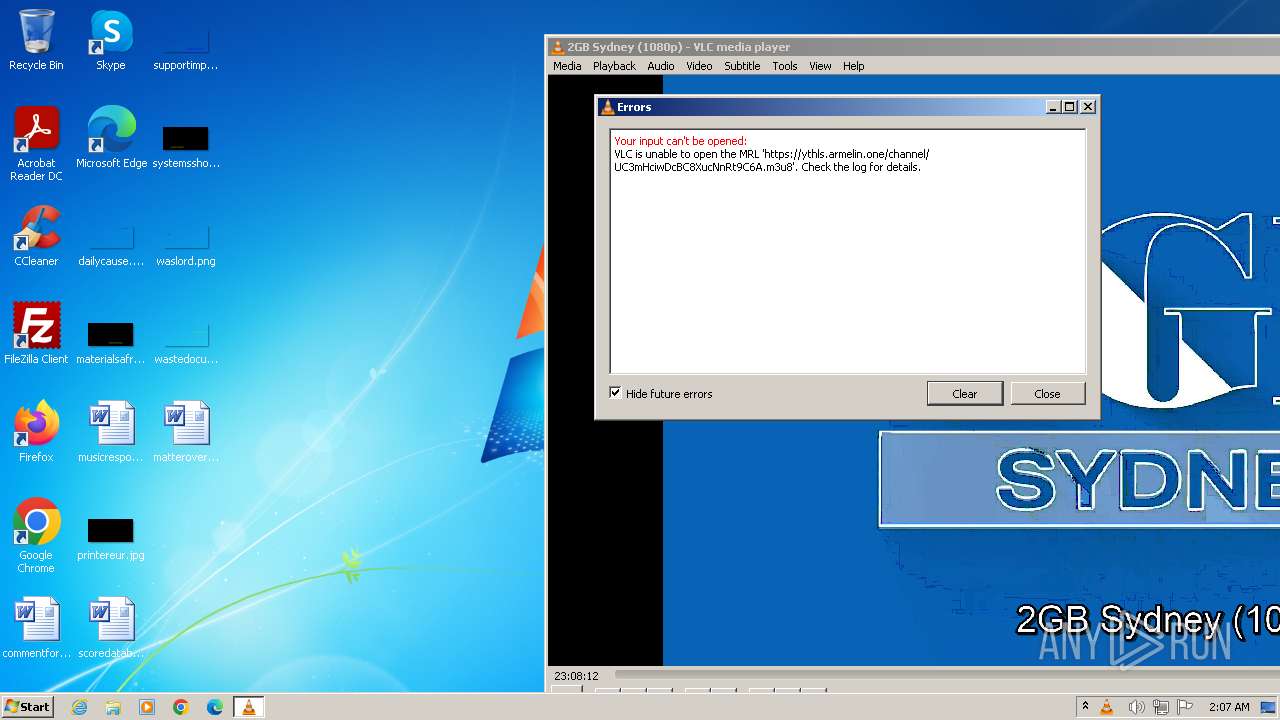Launch Firefox from the desktop
The width and height of the screenshot is (1280, 720).
click(x=36, y=432)
